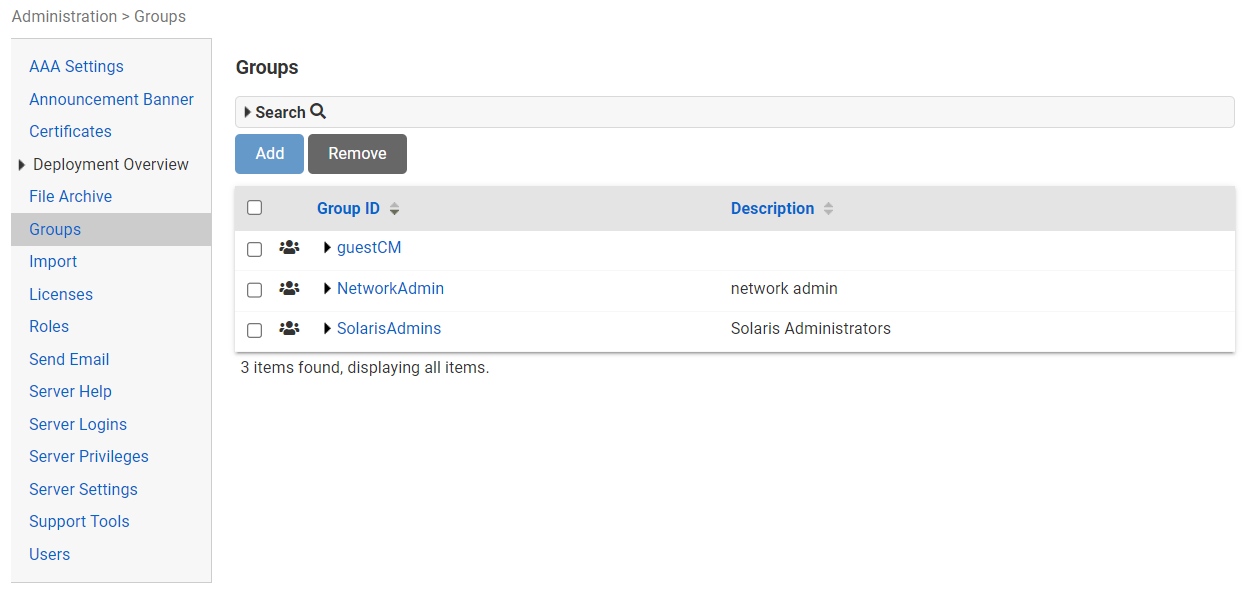Click the Group ID sort arrows icon

[394, 209]
